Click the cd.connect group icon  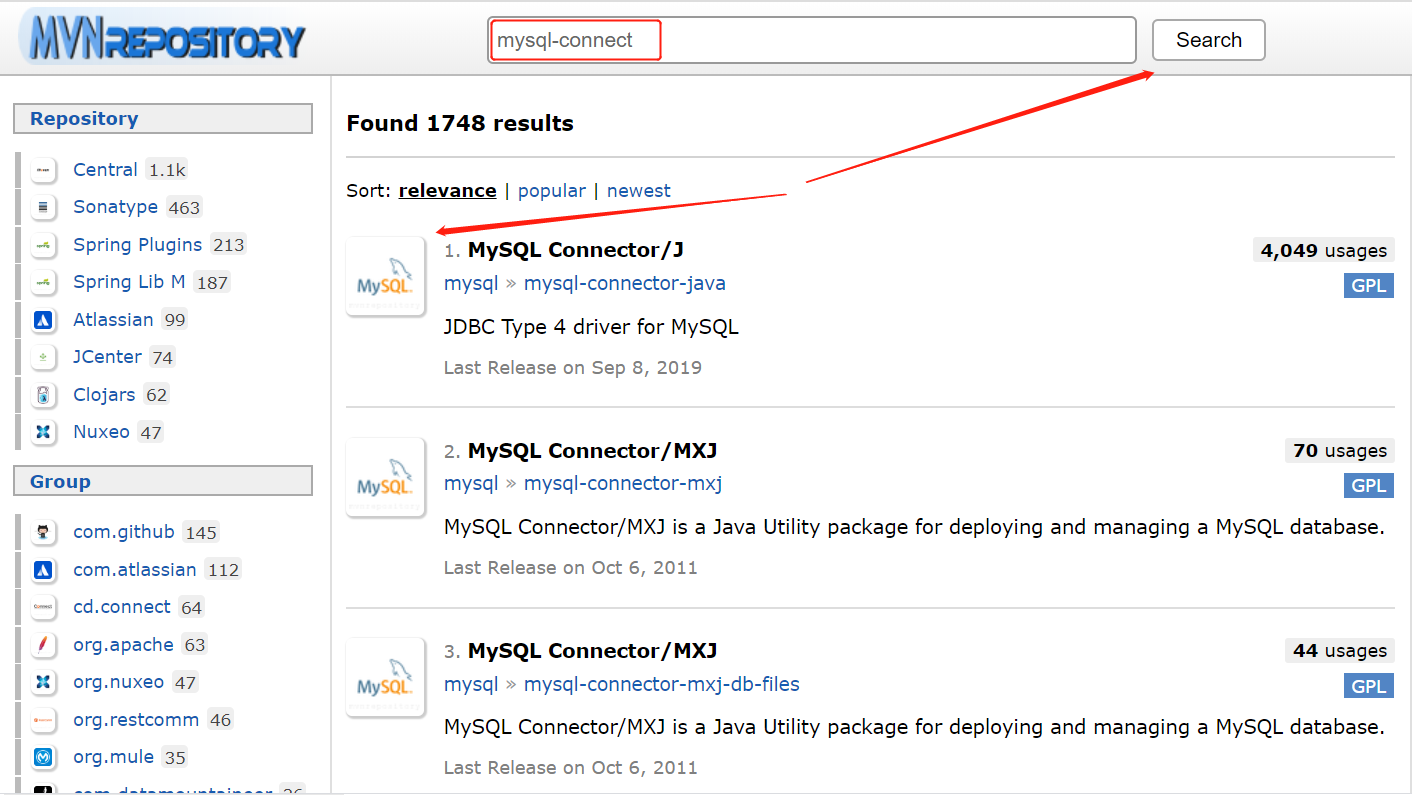click(x=43, y=607)
